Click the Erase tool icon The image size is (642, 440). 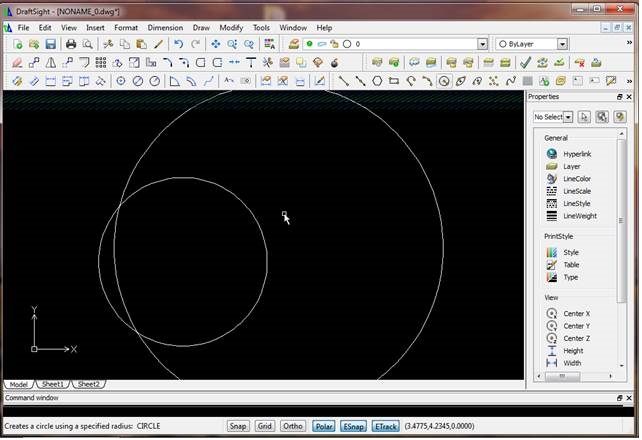17,63
